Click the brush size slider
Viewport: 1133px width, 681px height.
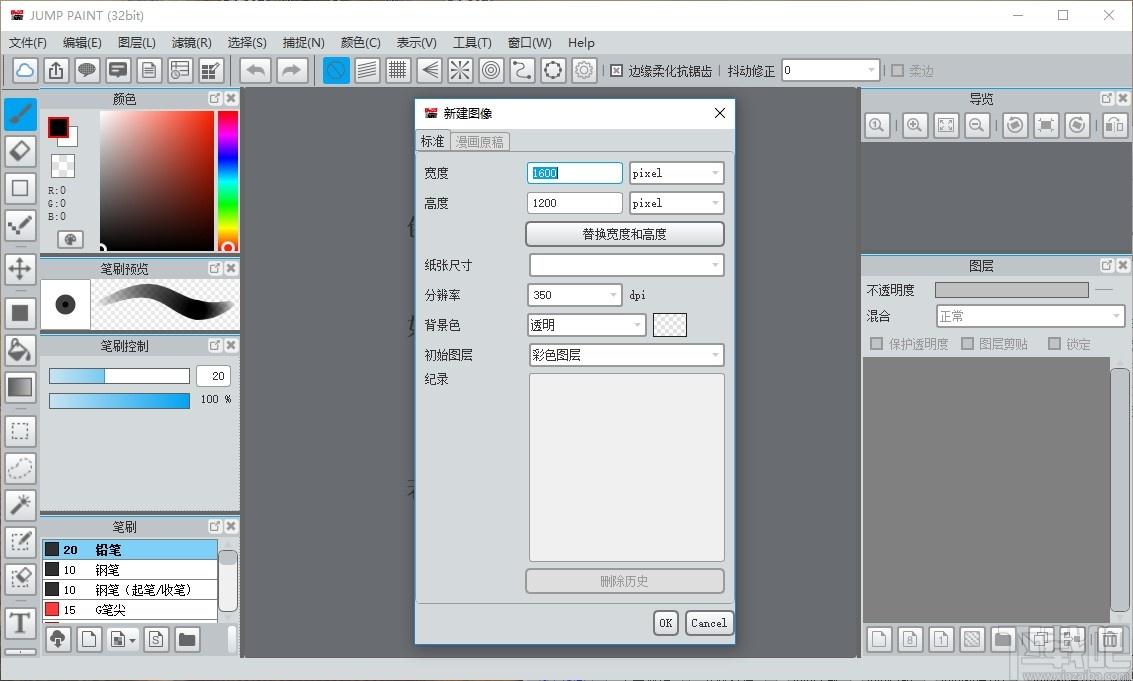click(119, 376)
